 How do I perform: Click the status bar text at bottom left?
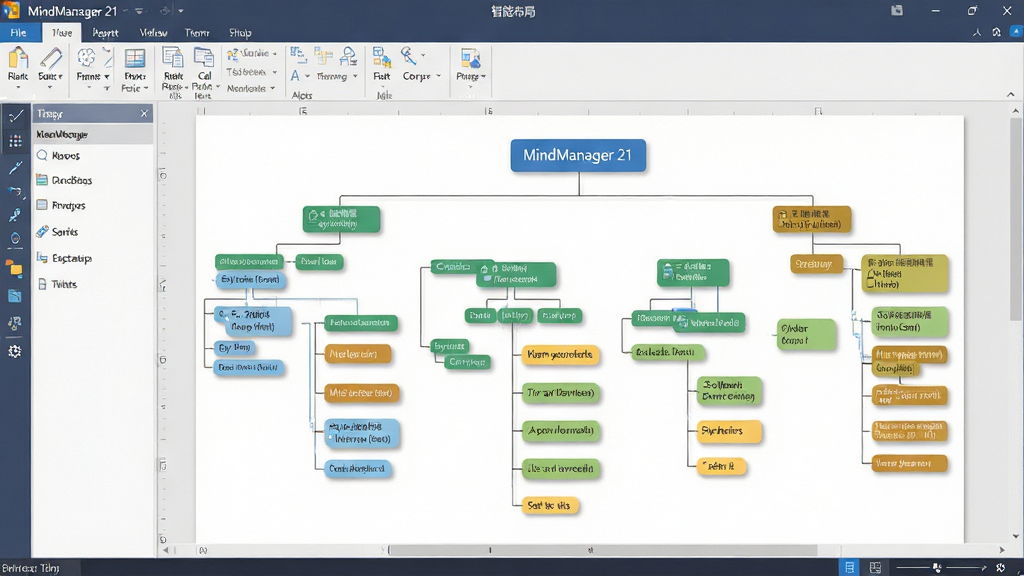[x=31, y=568]
